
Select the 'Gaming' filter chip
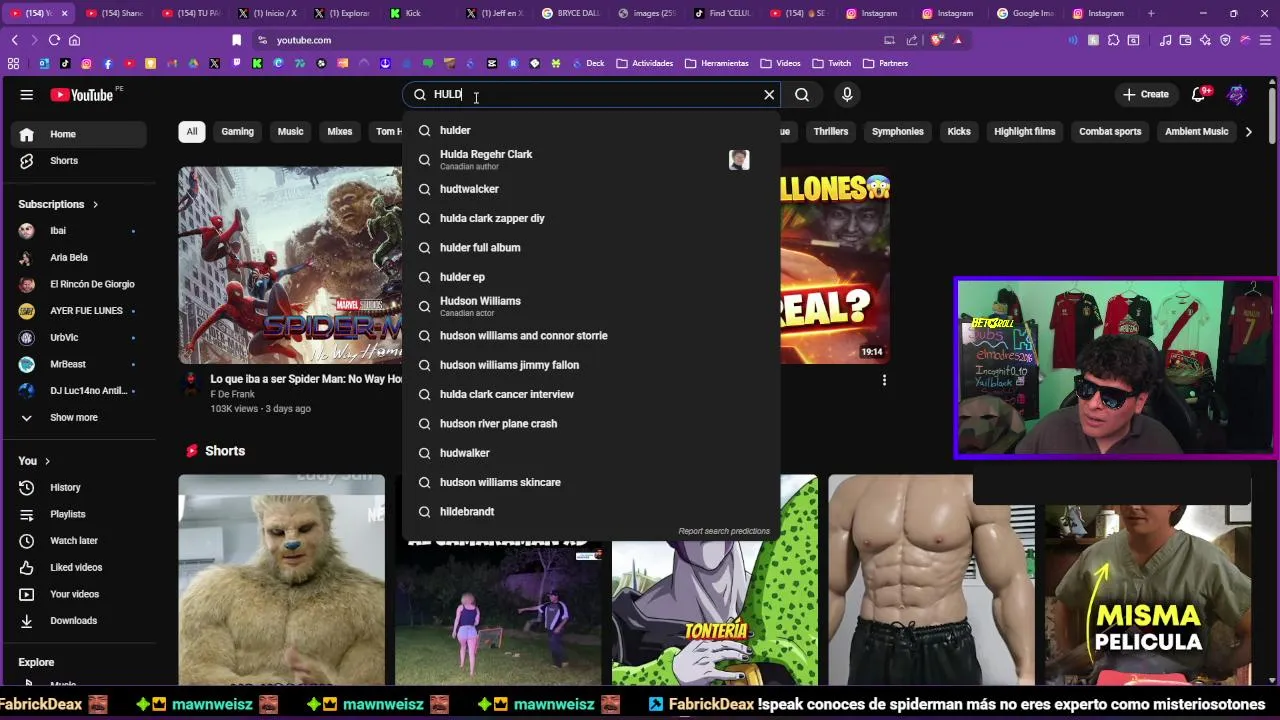[237, 132]
